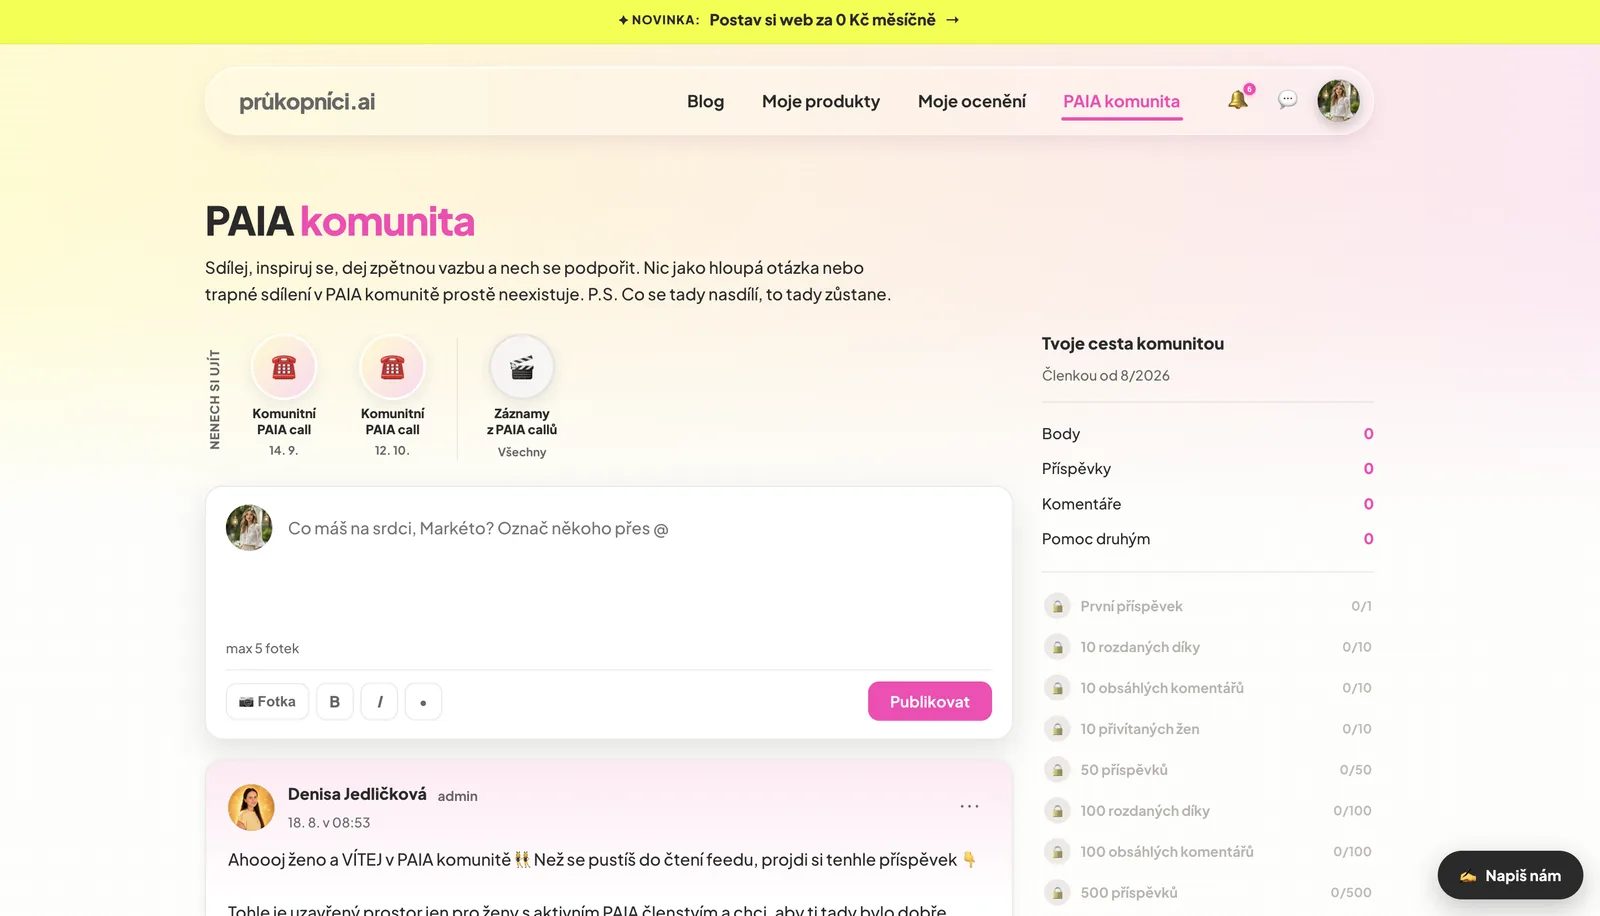Click the Fotka upload button

pos(267,702)
